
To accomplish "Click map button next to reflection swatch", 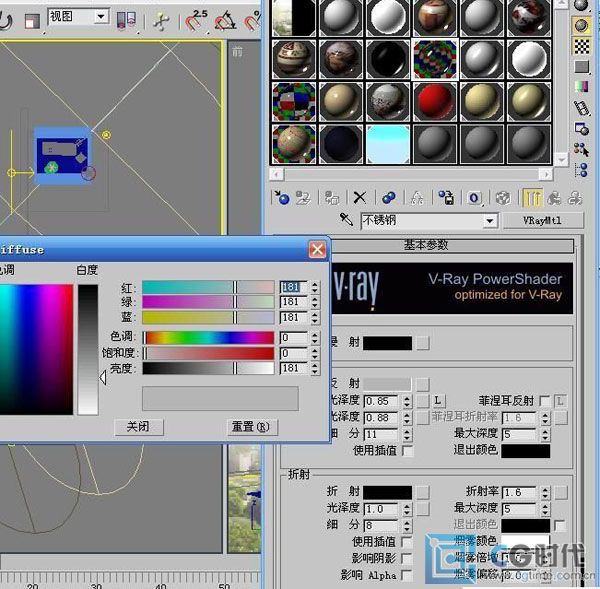I will coord(422,384).
